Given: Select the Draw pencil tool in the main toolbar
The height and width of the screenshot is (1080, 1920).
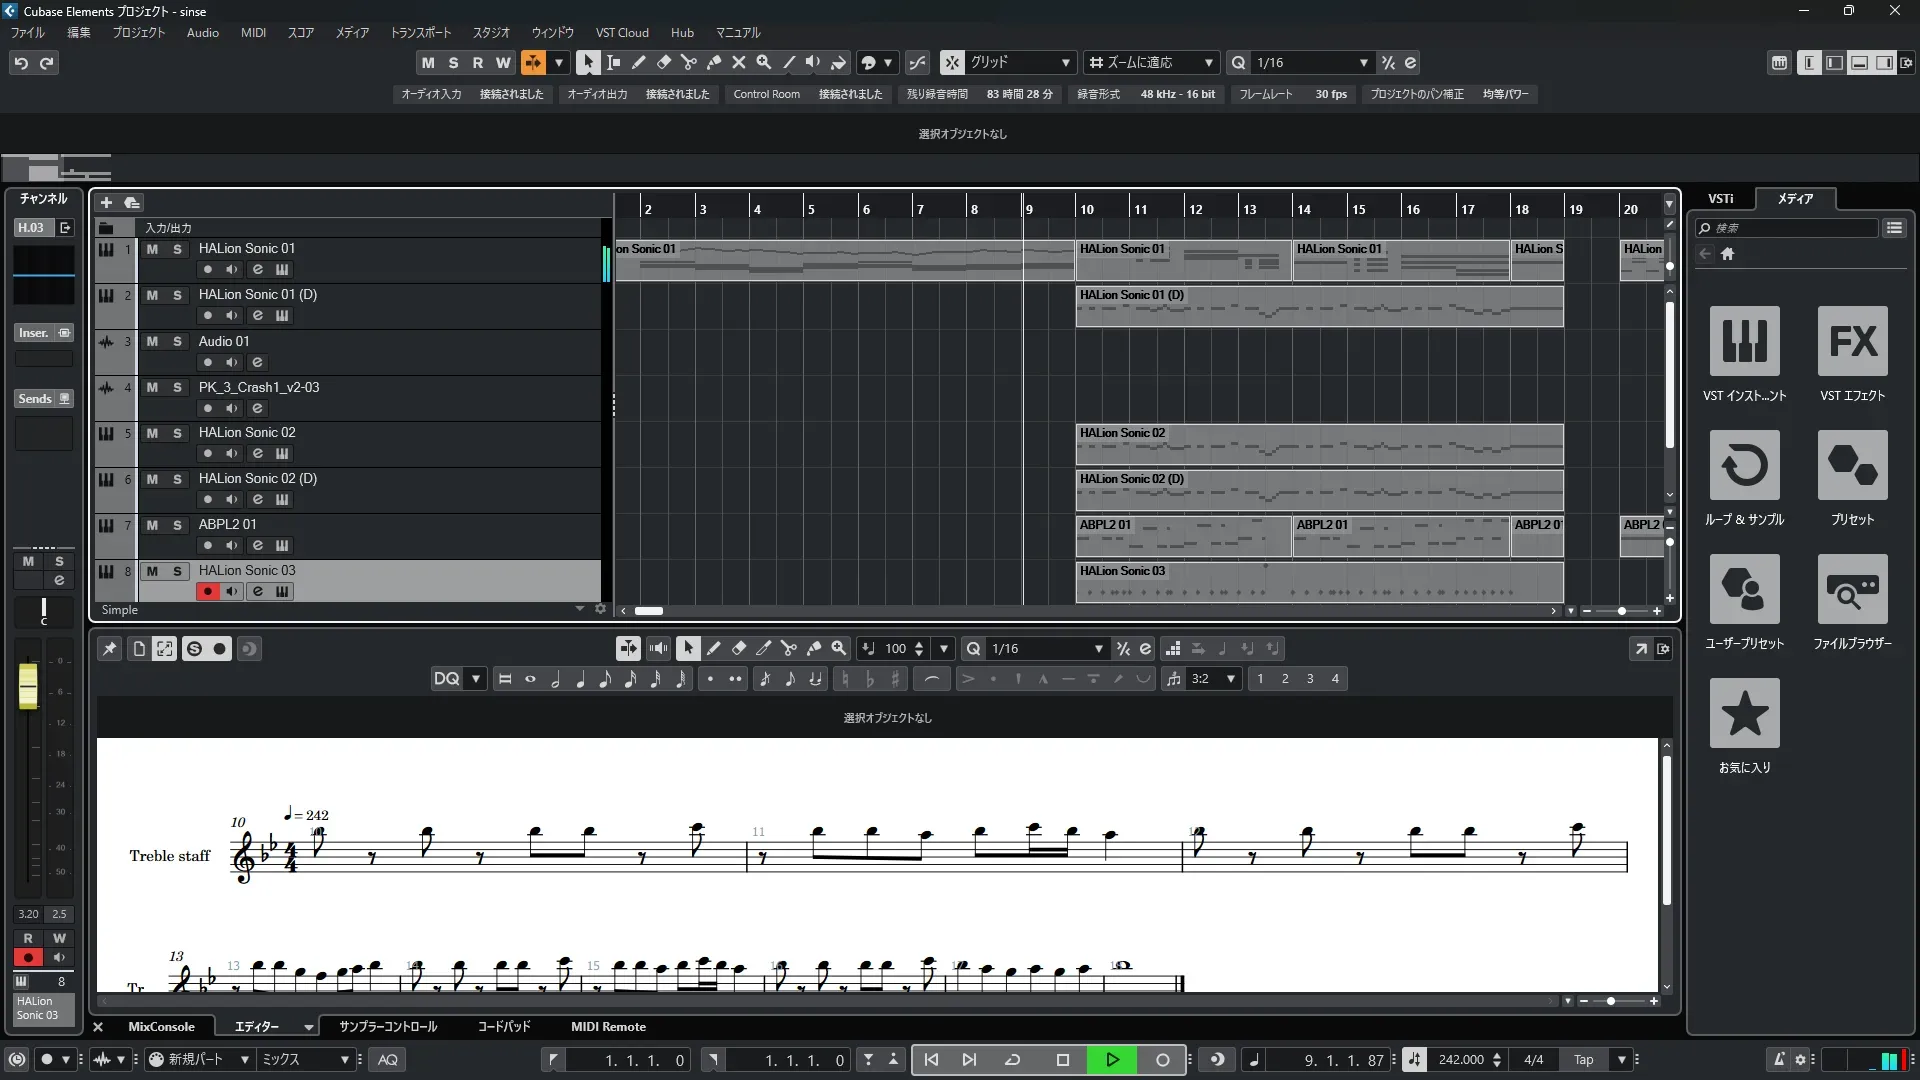Looking at the screenshot, I should point(638,62).
